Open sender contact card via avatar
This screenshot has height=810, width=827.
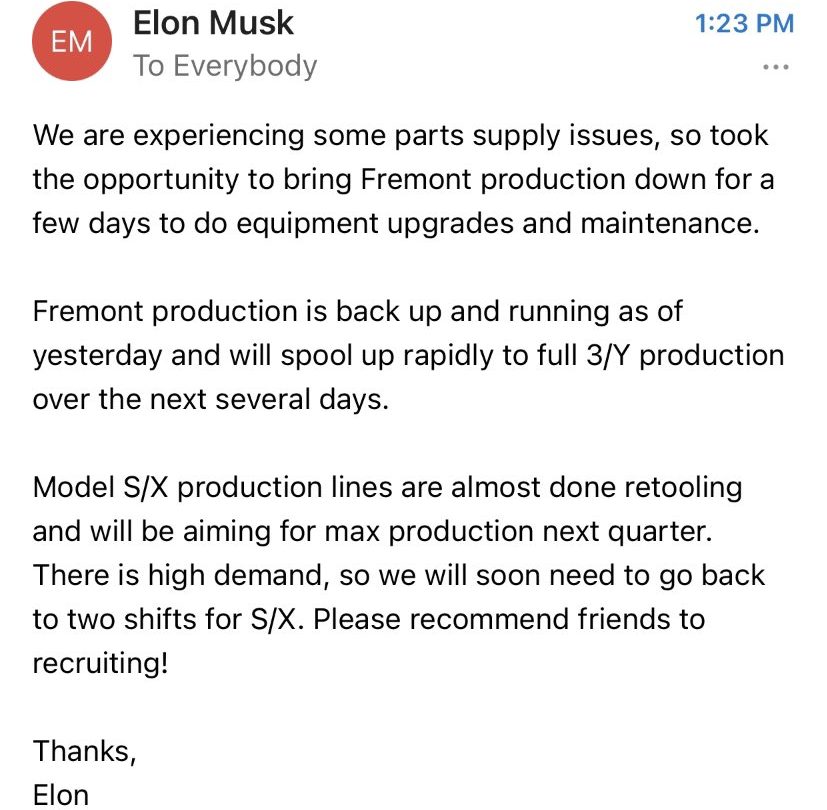tap(71, 42)
